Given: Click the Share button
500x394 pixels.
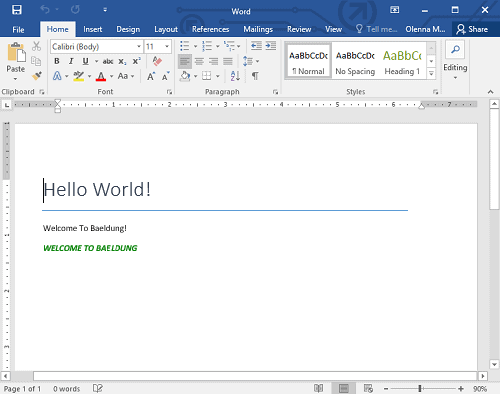Looking at the screenshot, I should 472,29.
